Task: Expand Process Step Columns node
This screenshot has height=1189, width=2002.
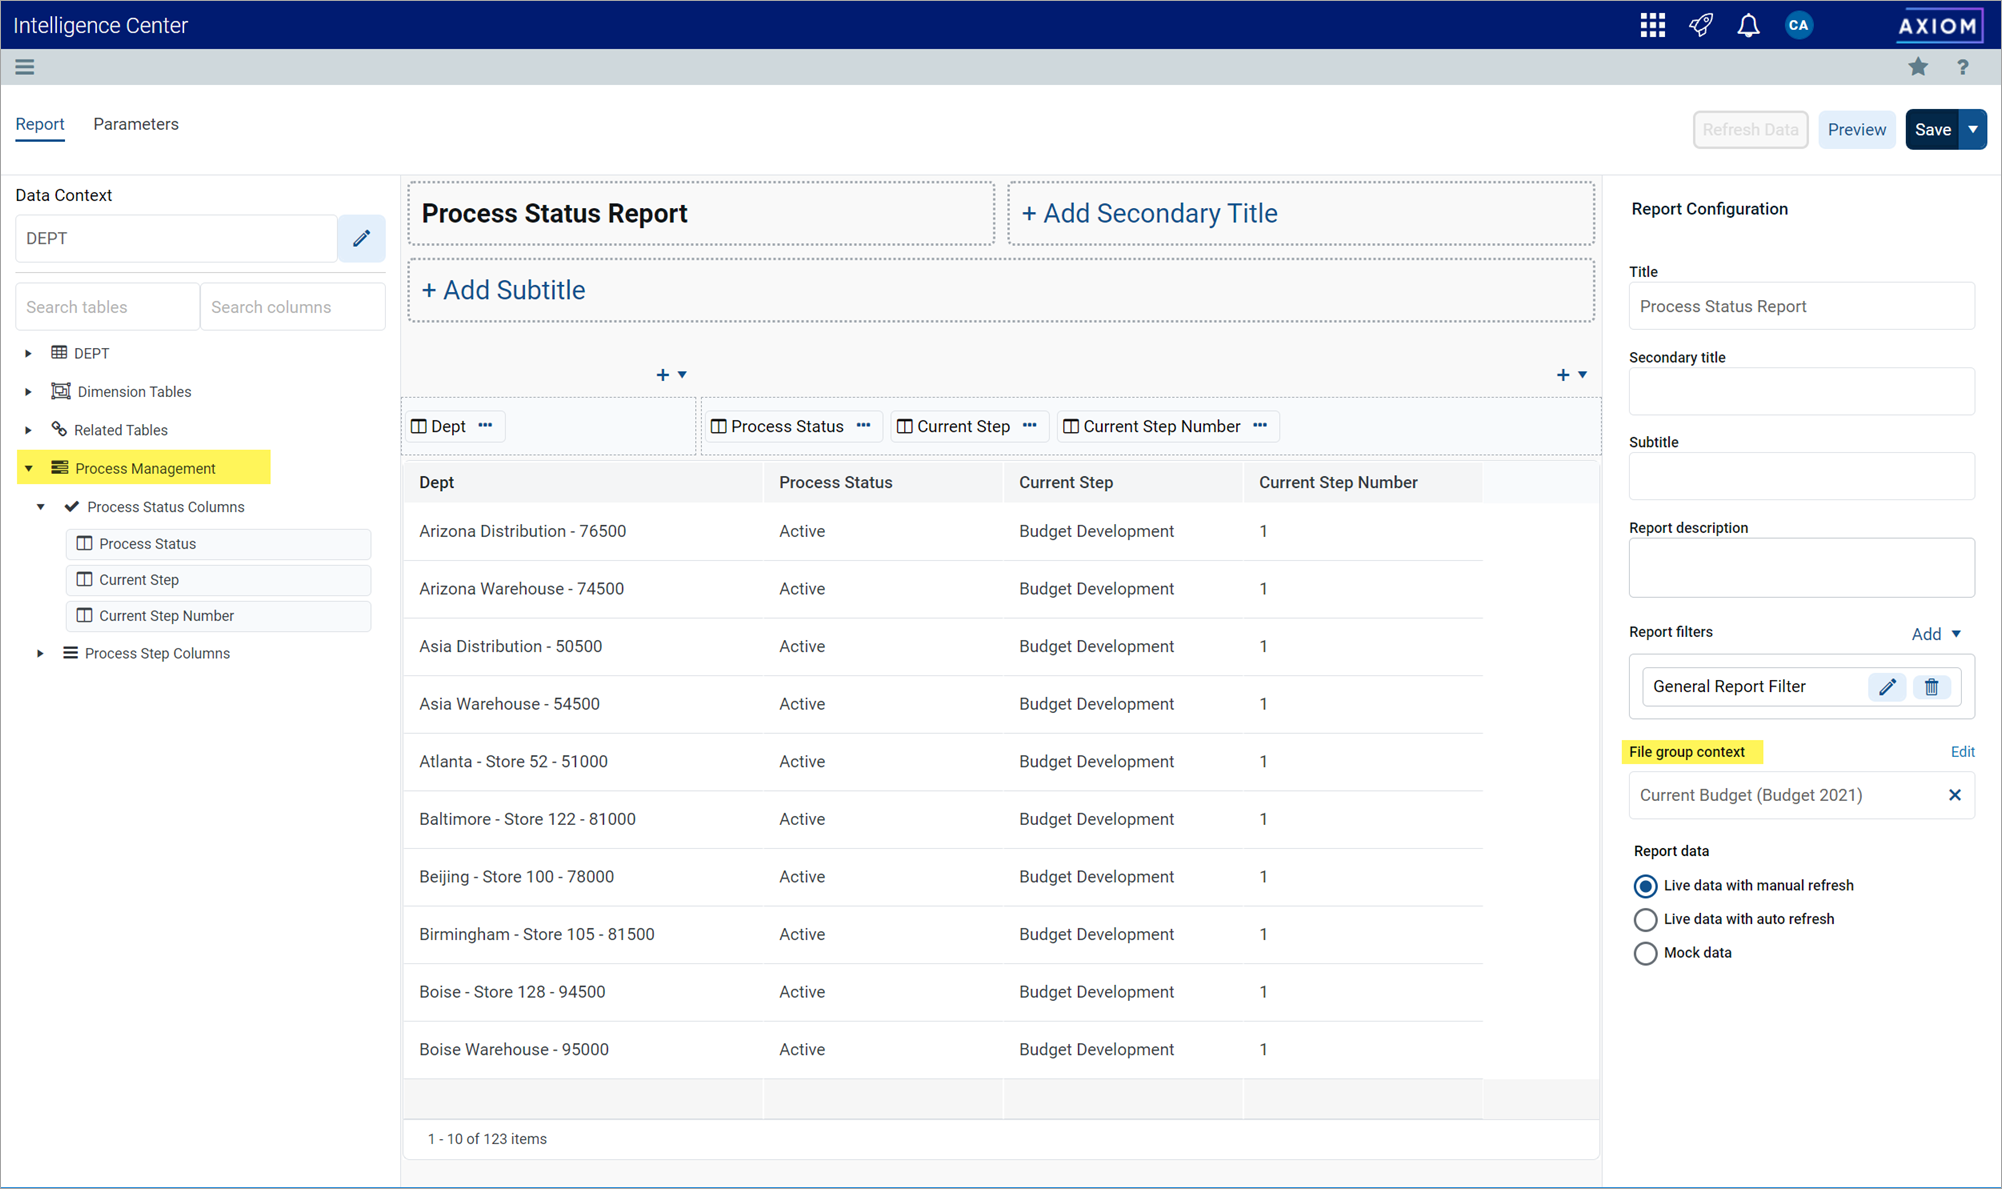Action: pos(41,654)
